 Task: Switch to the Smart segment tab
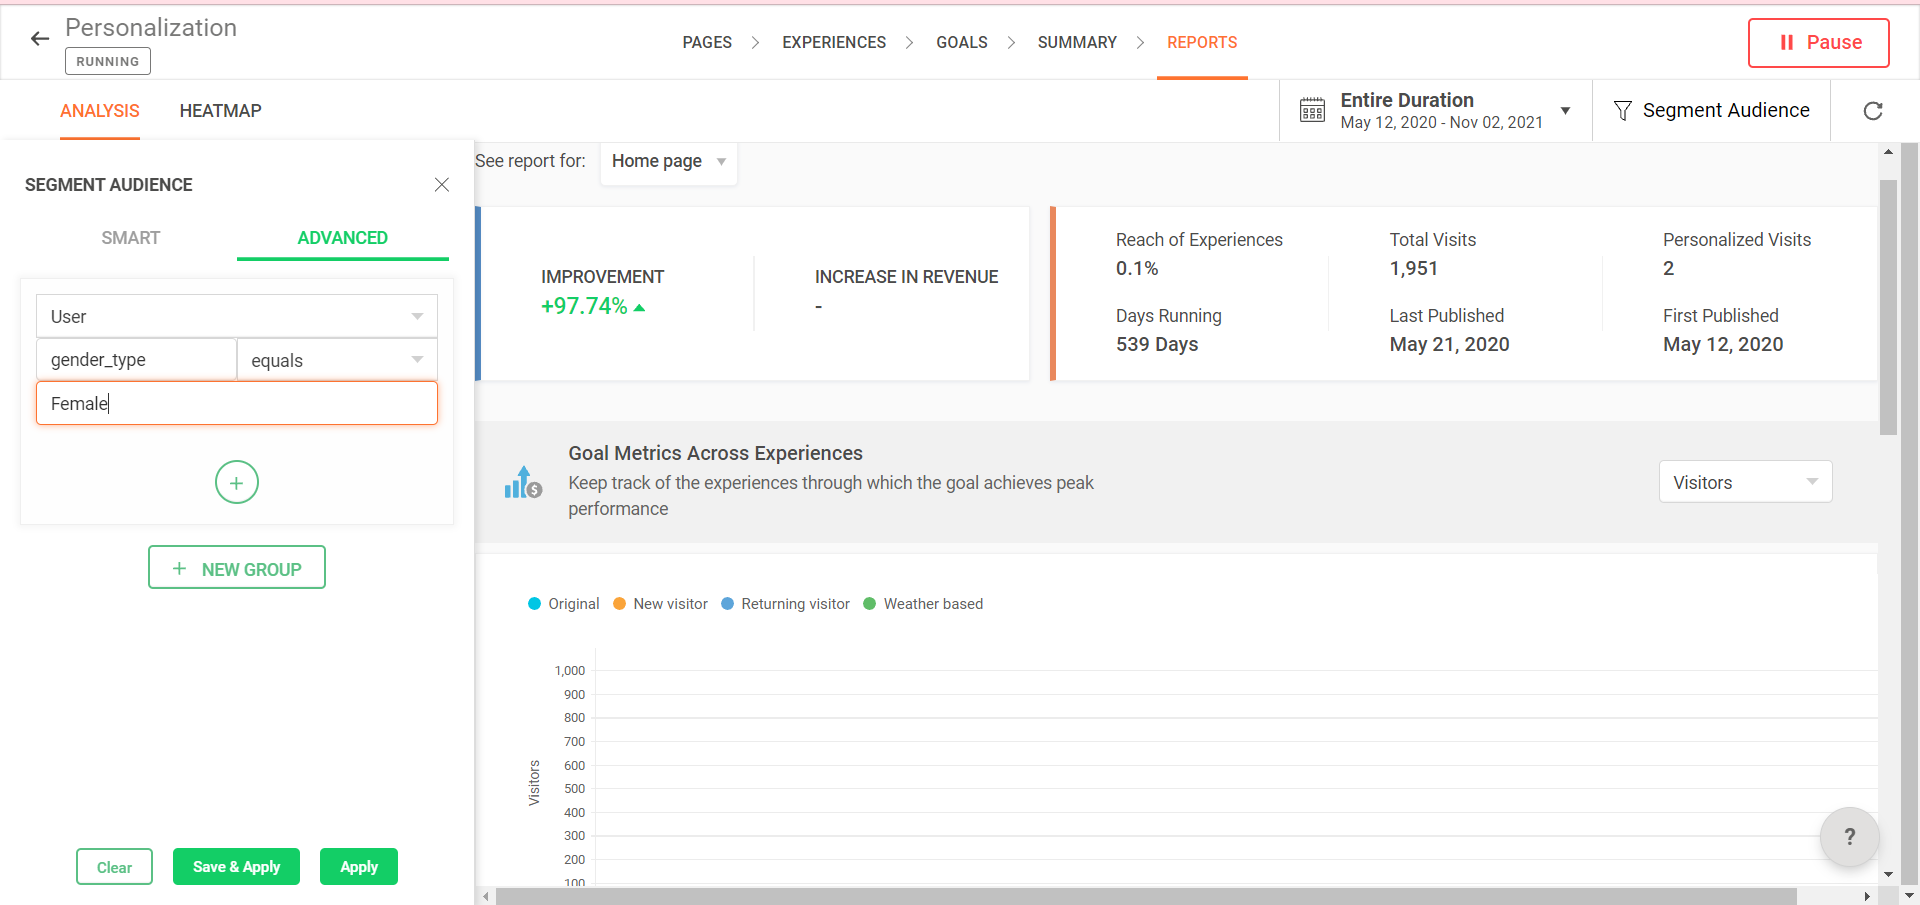point(131,238)
